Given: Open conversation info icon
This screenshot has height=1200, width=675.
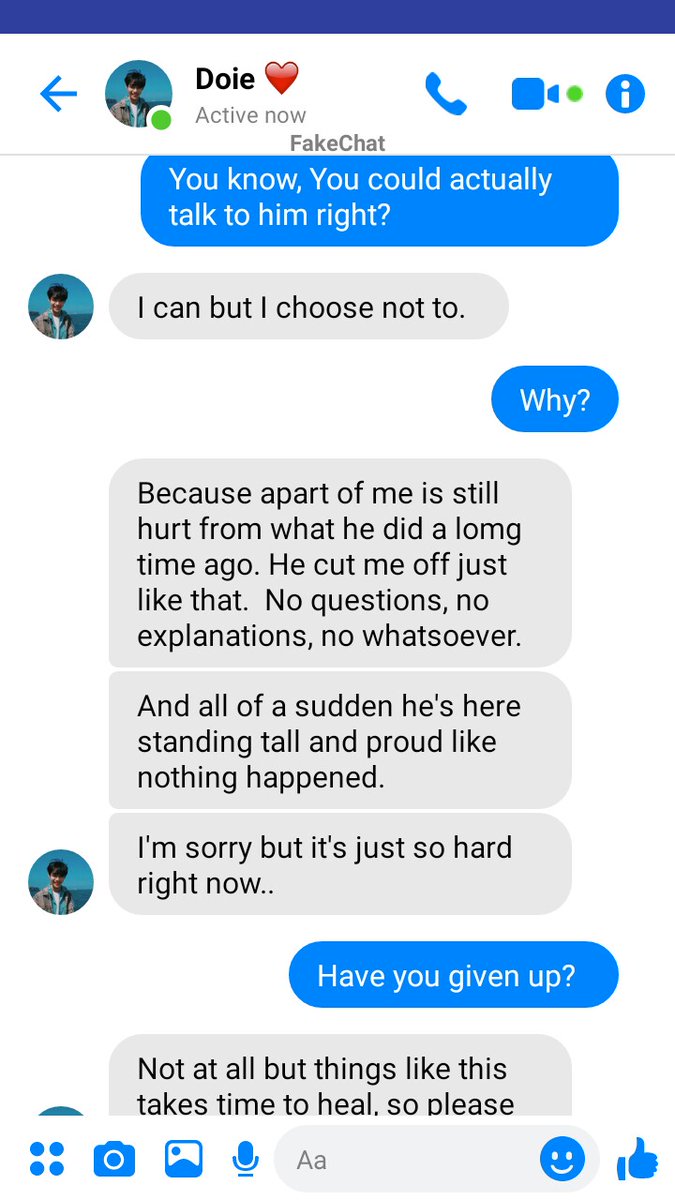Looking at the screenshot, I should [x=625, y=94].
